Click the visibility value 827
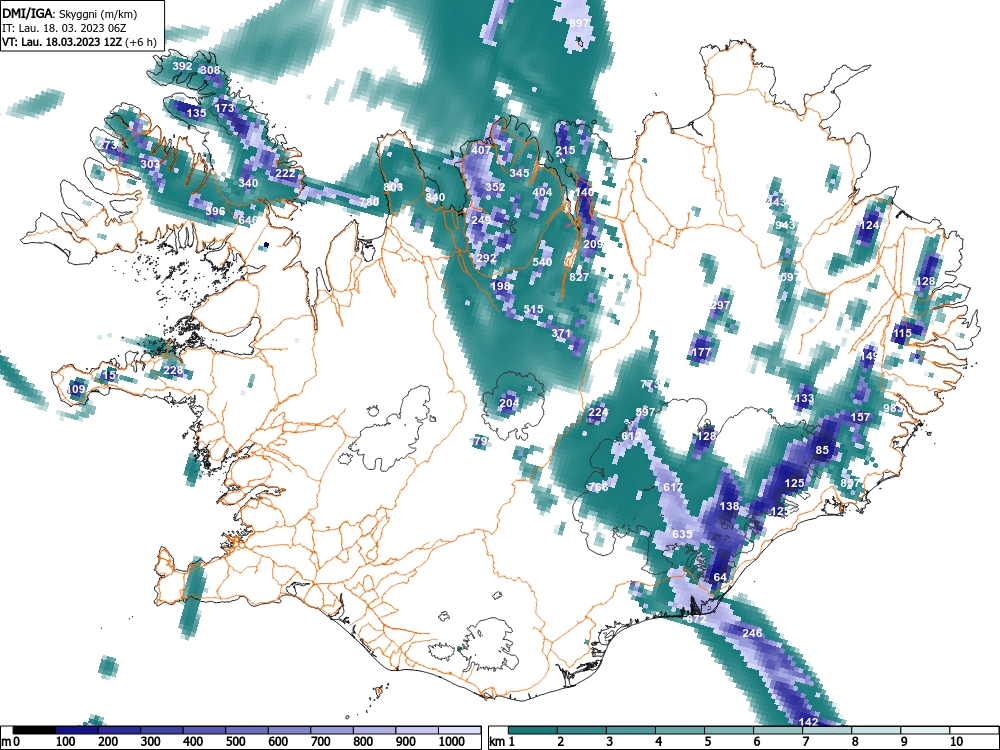 (579, 277)
